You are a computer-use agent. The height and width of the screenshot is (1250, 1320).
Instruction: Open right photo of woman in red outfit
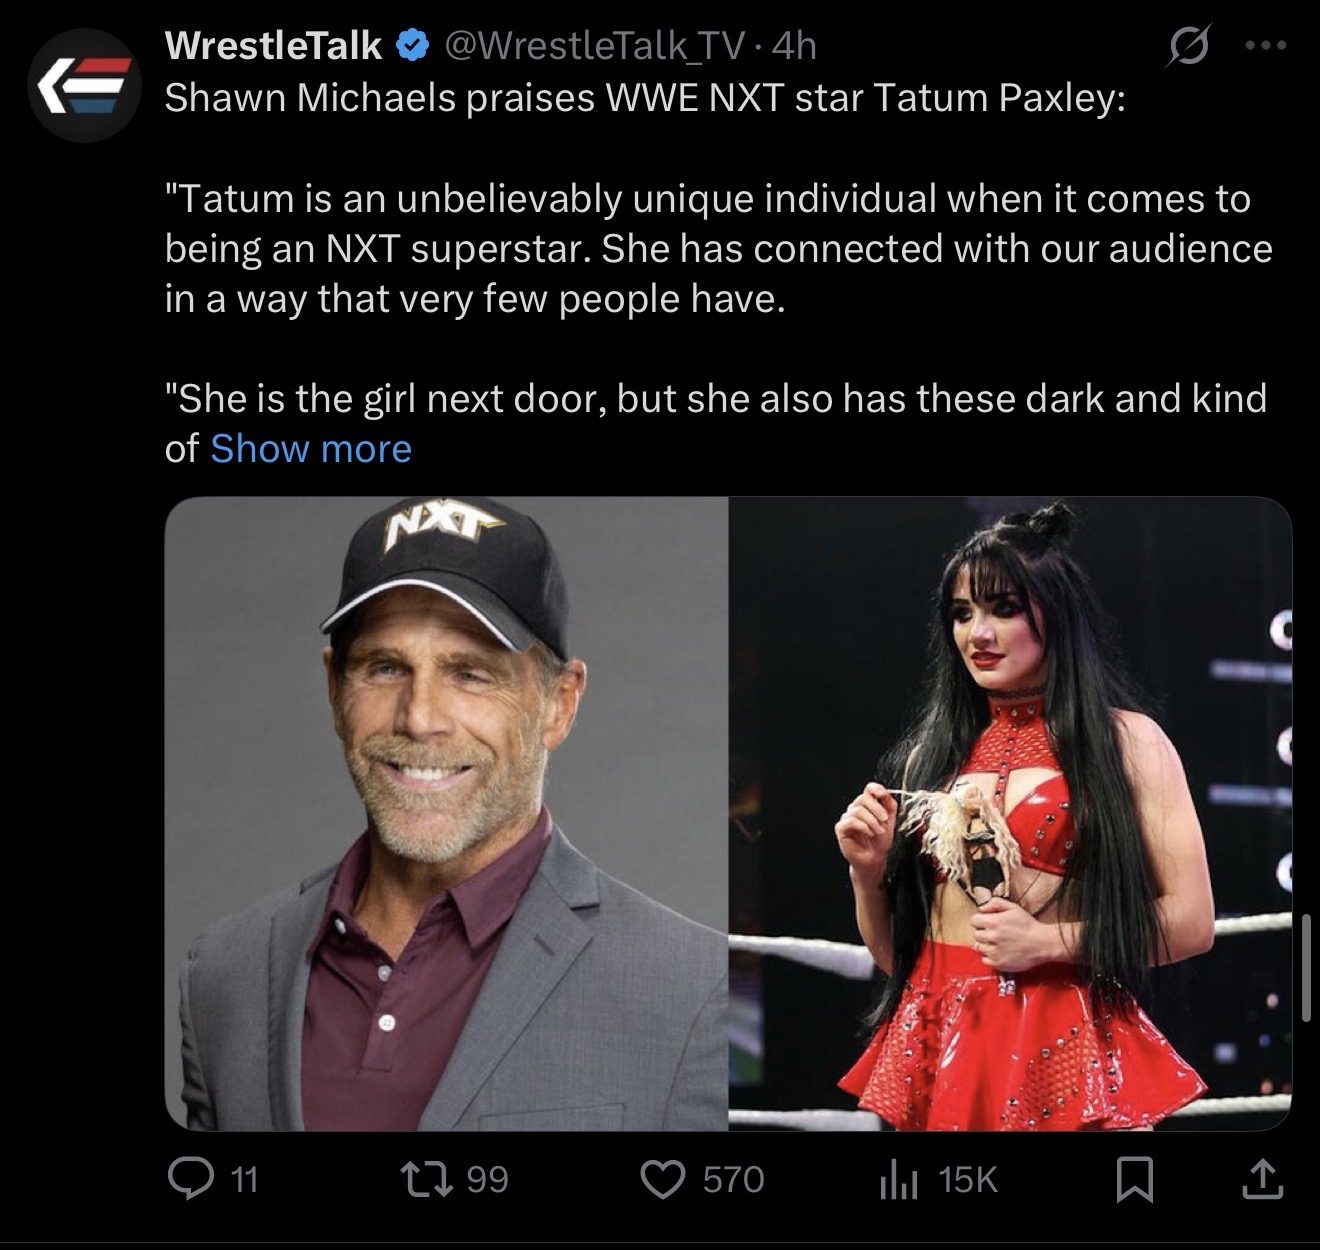tap(1009, 813)
